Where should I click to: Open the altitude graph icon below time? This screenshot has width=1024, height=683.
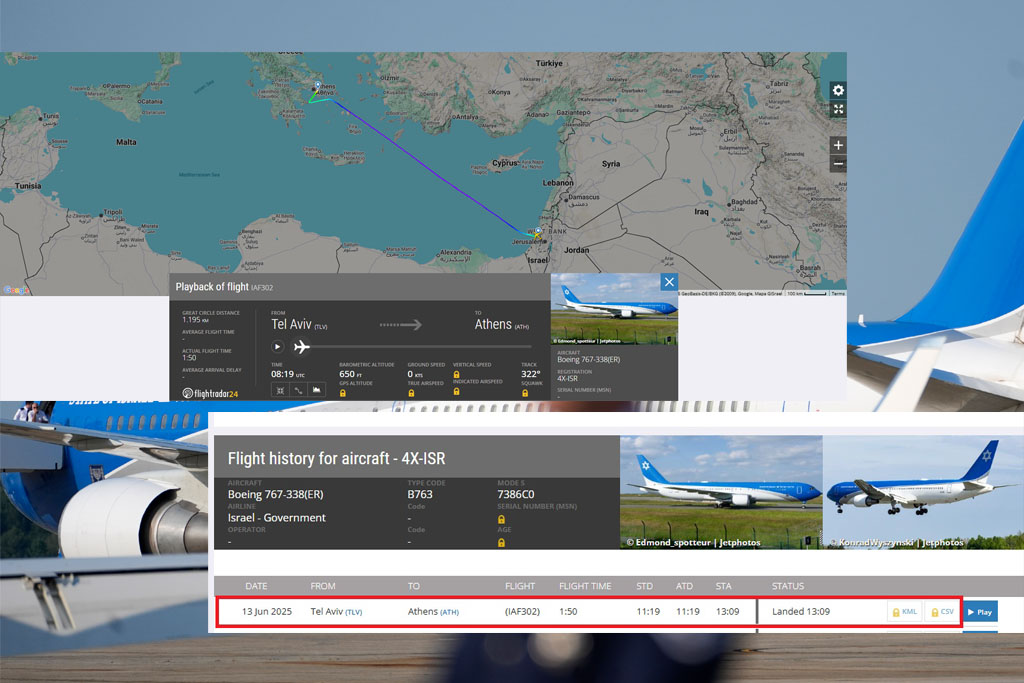click(317, 390)
